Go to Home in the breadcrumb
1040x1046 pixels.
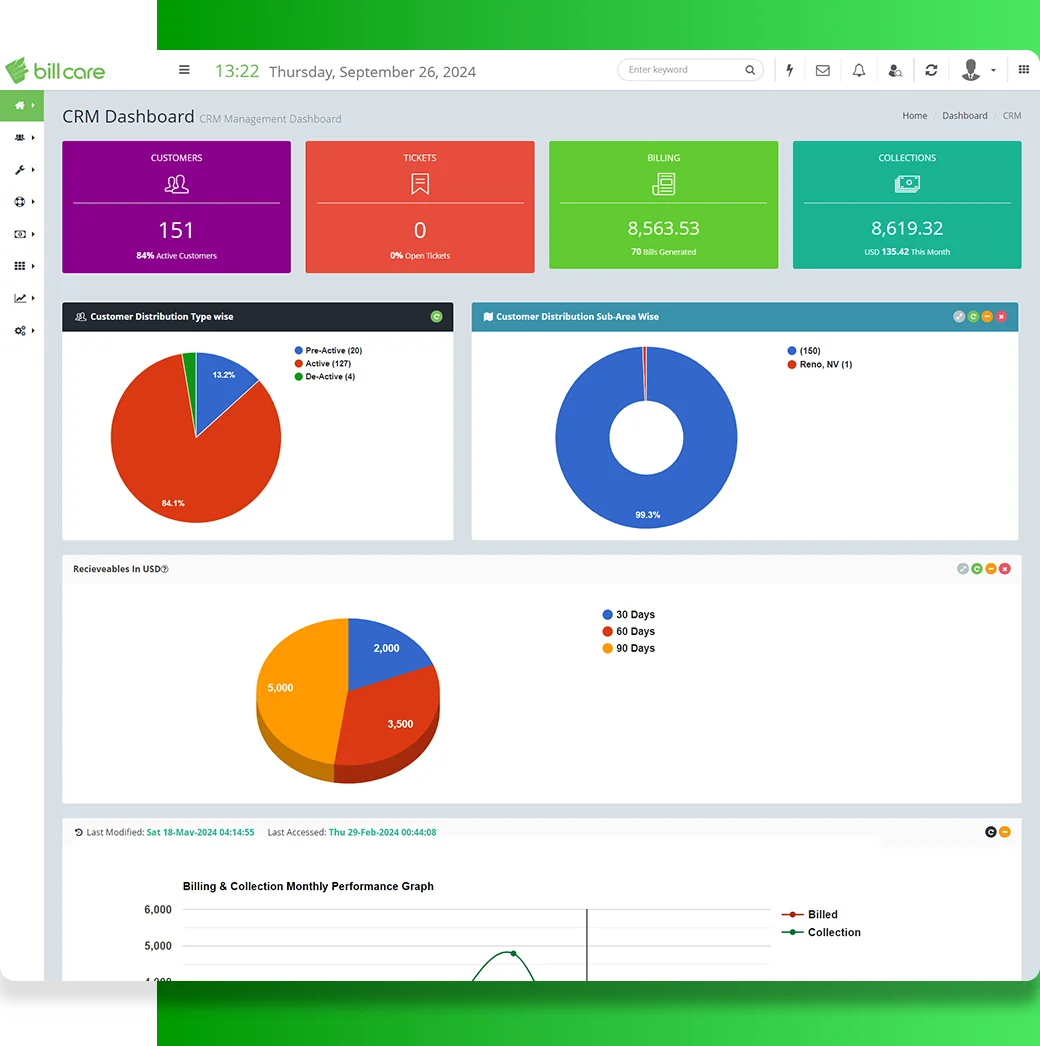tap(914, 116)
